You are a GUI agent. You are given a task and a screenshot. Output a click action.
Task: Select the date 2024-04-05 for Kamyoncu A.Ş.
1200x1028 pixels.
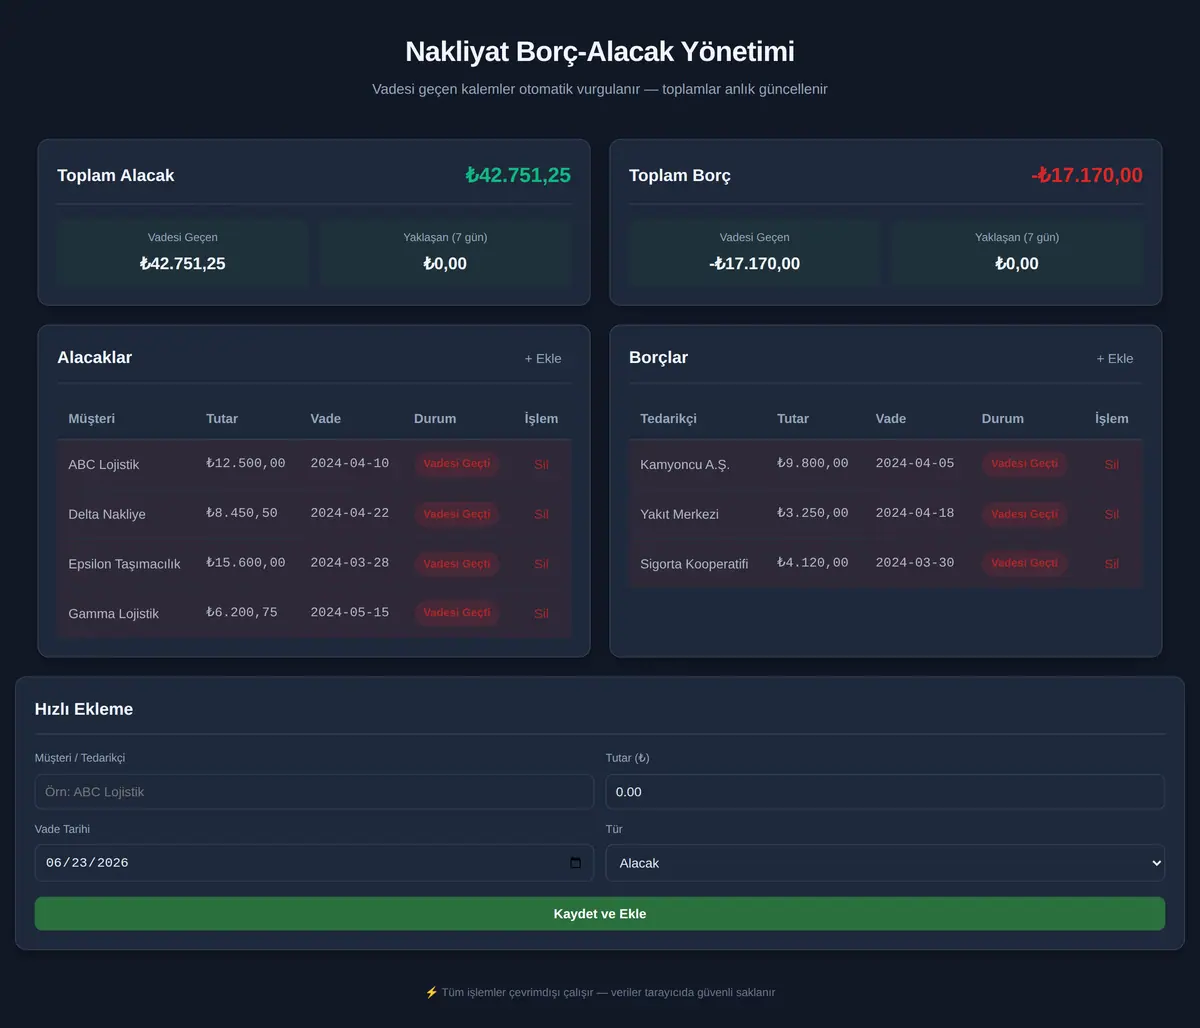915,464
